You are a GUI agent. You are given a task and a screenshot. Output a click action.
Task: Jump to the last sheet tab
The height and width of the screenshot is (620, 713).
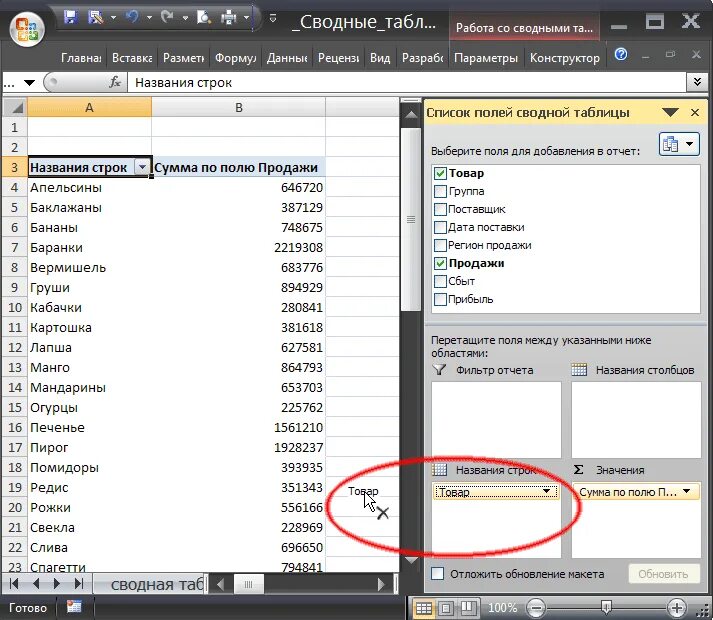[79, 584]
